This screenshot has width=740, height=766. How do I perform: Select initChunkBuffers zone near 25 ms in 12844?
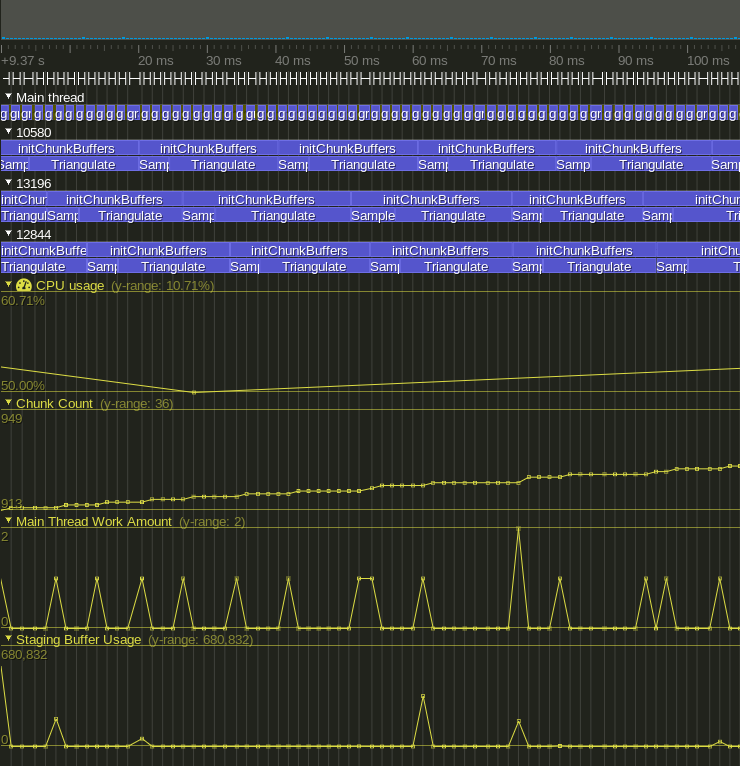point(158,251)
